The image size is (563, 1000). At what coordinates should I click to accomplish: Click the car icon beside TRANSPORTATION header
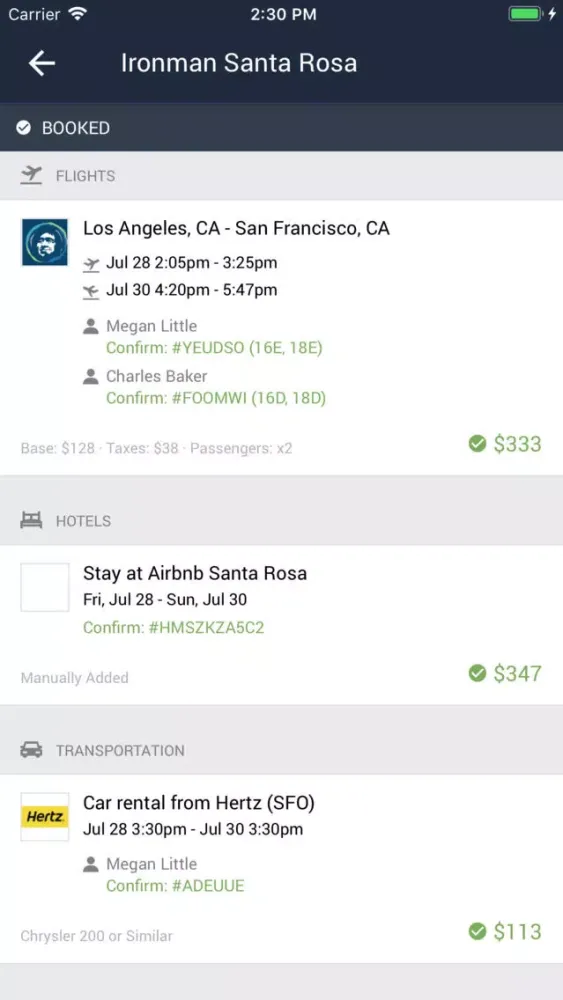31,750
